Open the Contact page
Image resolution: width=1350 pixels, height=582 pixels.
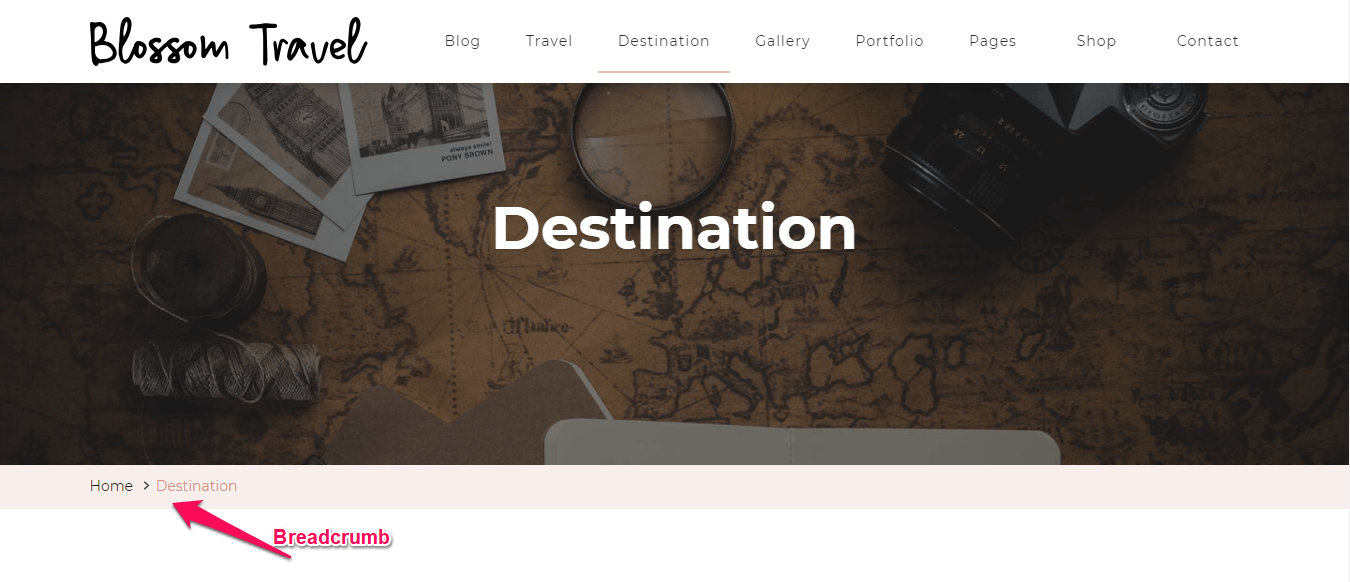coord(1207,41)
